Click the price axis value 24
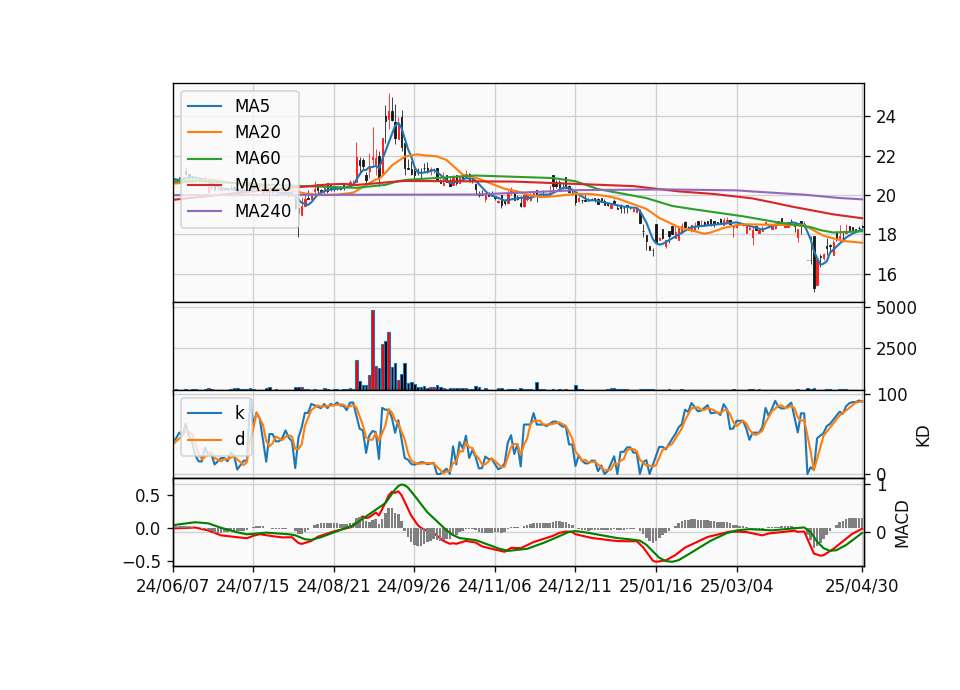The image size is (960, 690). point(886,117)
